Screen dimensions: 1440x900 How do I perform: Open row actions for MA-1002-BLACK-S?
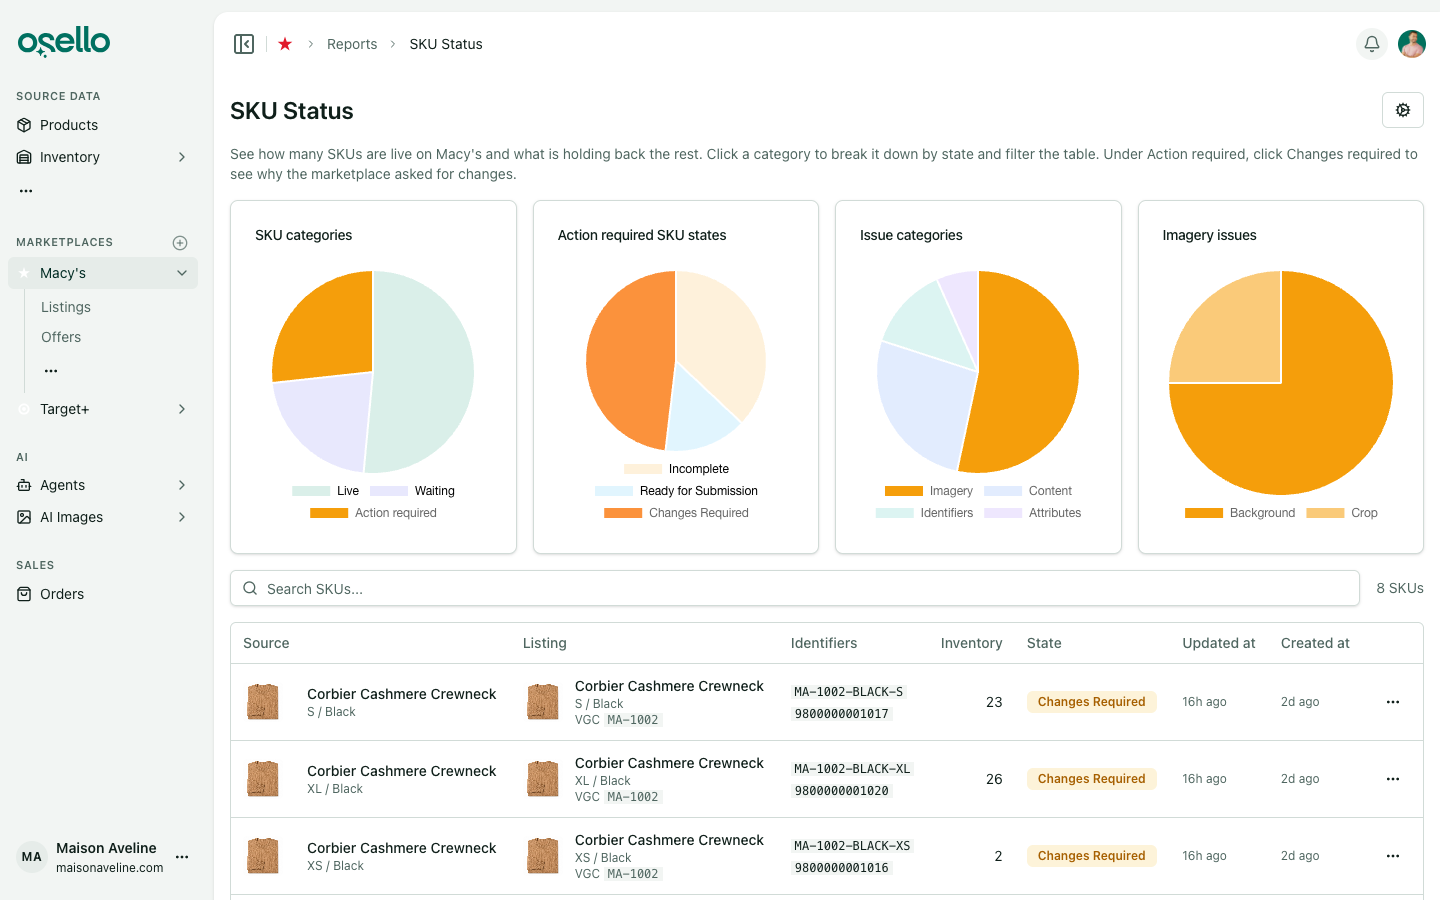click(x=1393, y=702)
